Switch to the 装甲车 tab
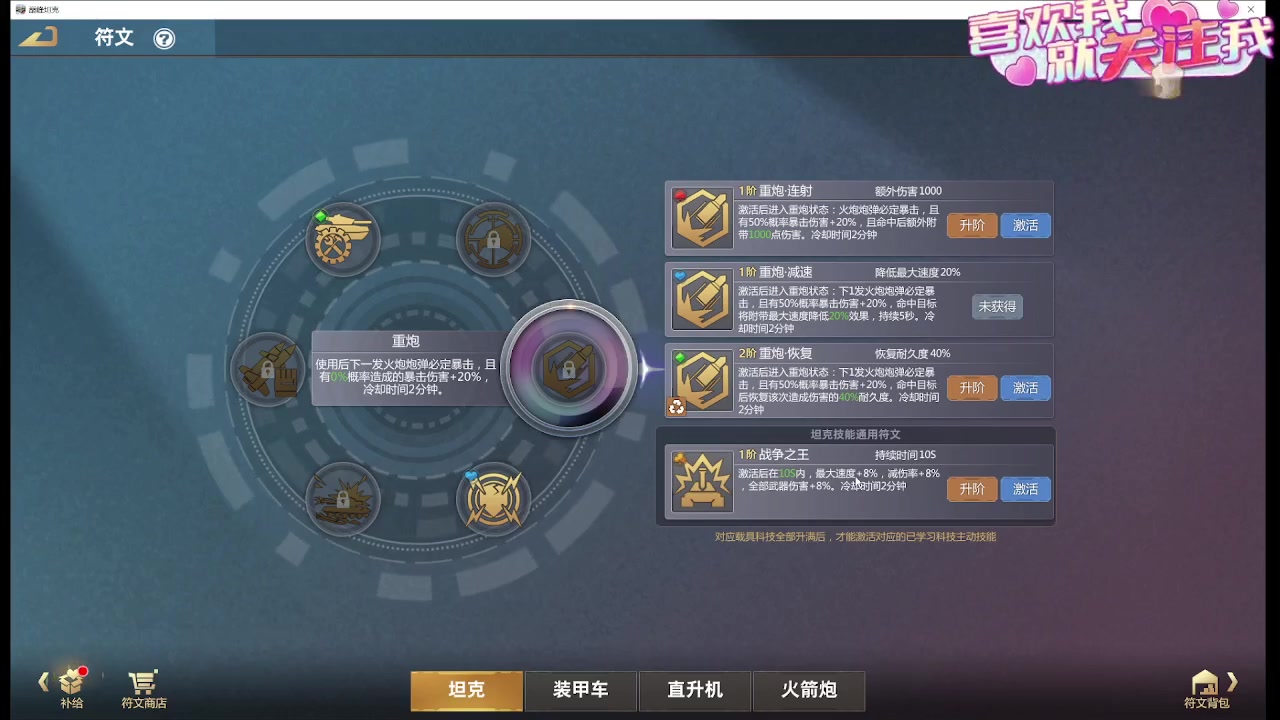 pyautogui.click(x=581, y=690)
